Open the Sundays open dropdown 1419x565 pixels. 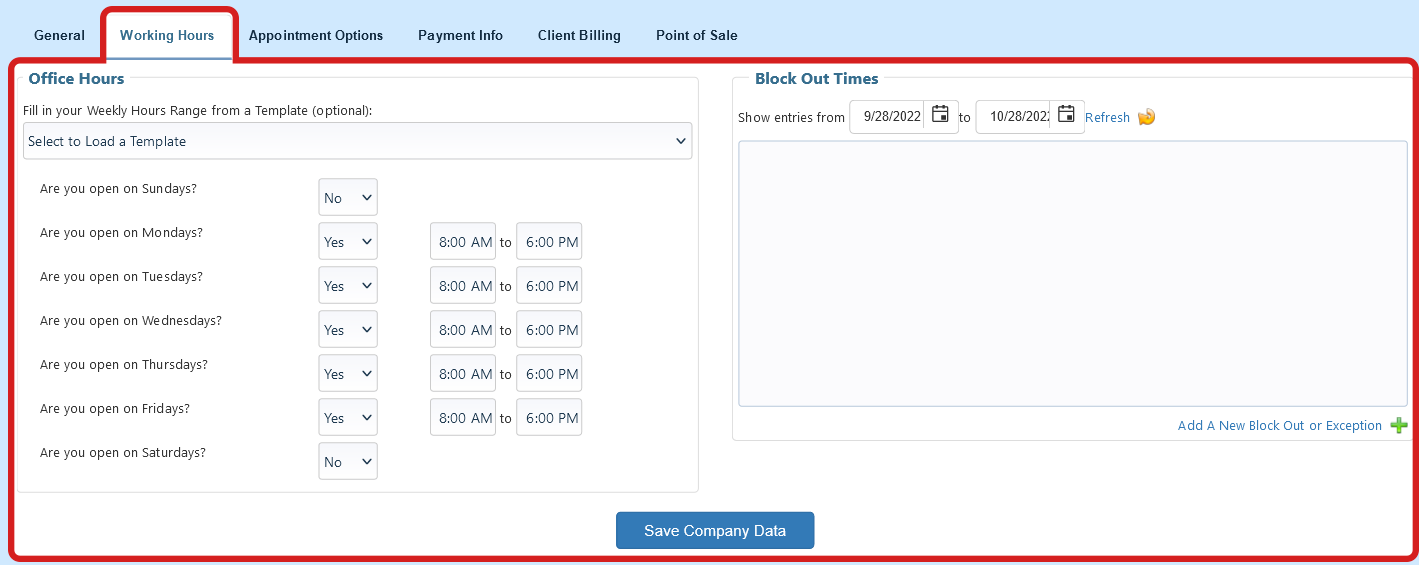pyautogui.click(x=348, y=198)
